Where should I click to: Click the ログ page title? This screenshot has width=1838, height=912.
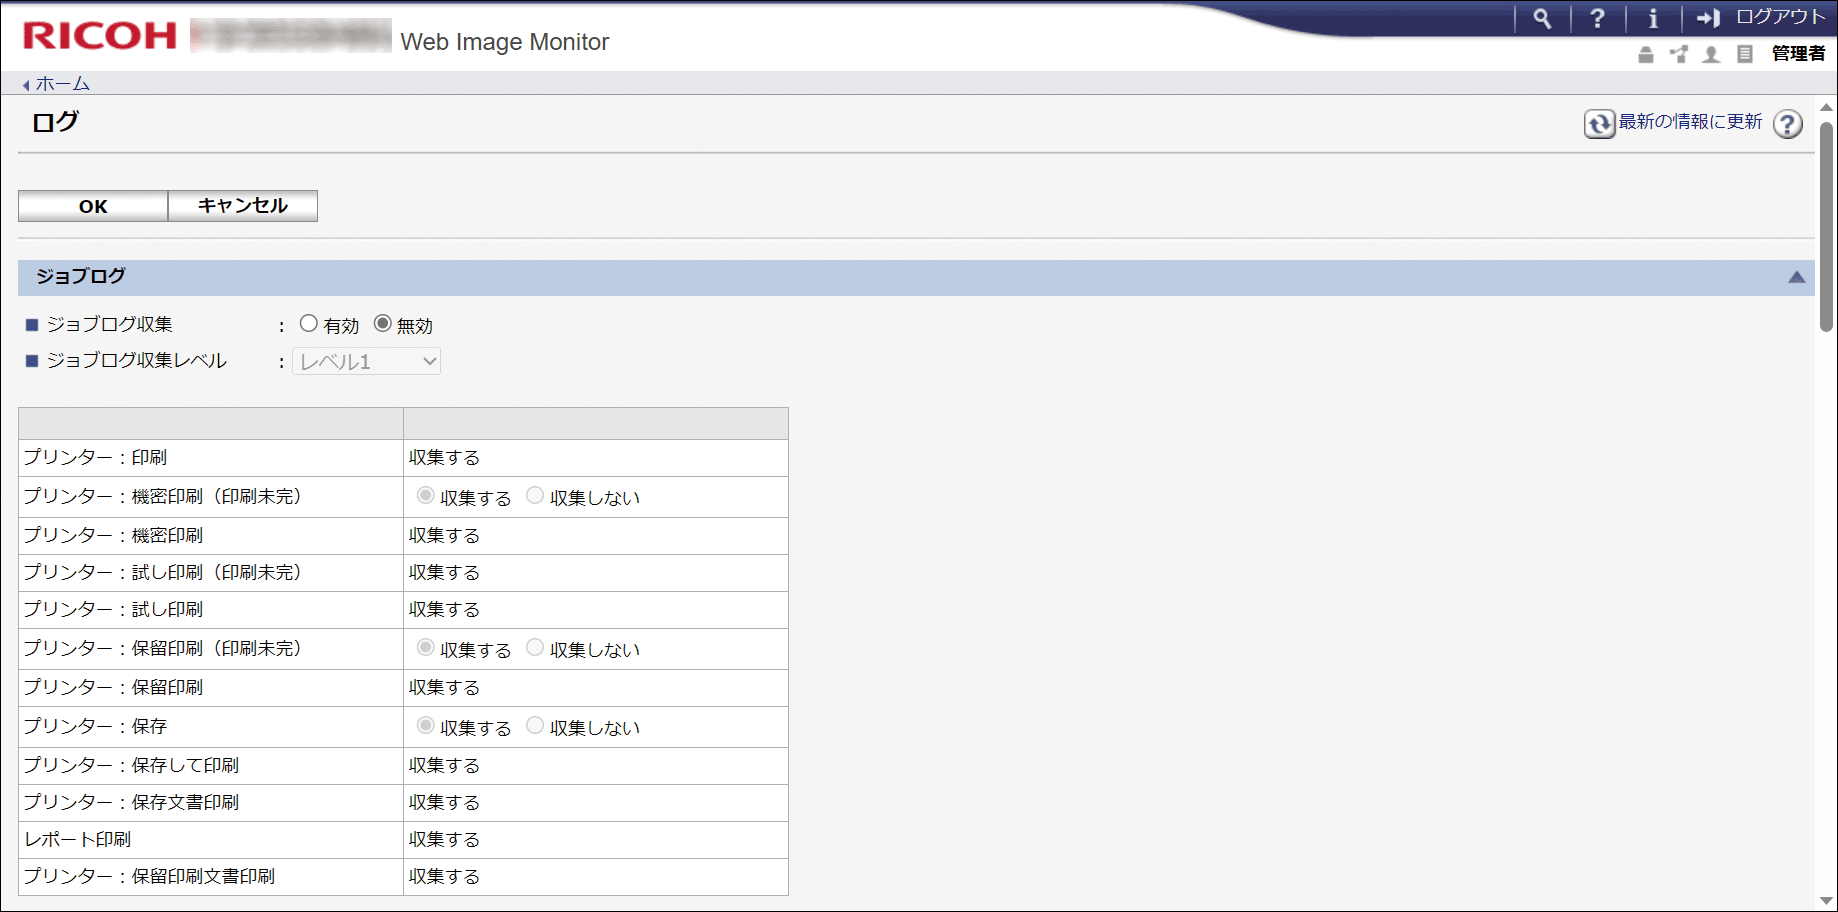[x=55, y=122]
